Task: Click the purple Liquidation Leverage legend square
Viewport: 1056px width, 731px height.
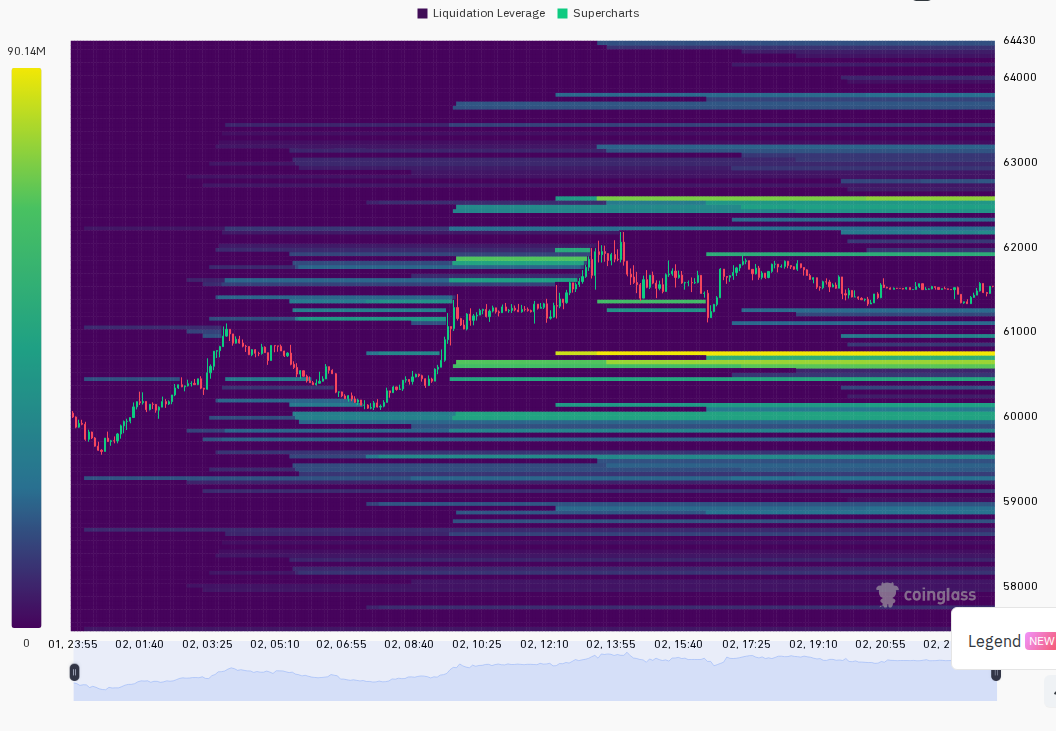Action: pyautogui.click(x=423, y=13)
